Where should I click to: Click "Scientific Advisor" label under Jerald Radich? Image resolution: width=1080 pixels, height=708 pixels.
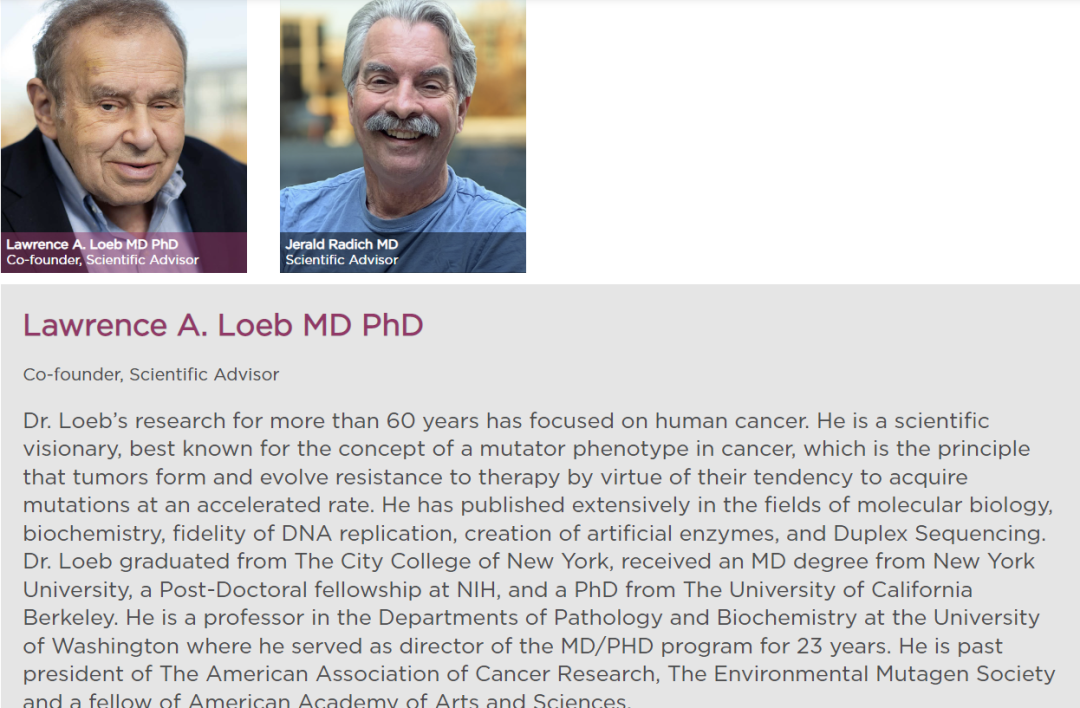pos(341,260)
